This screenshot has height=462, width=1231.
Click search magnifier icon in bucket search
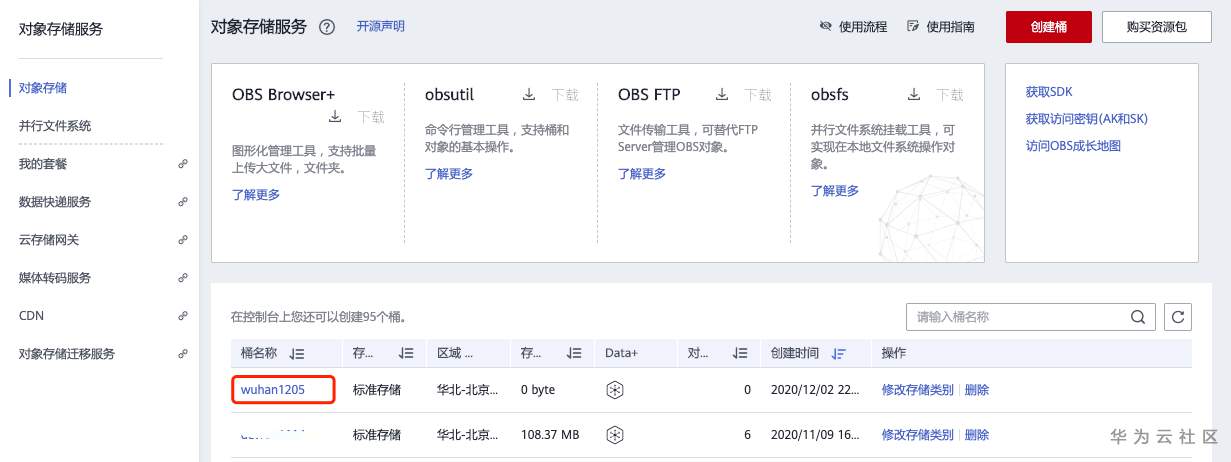coord(1138,317)
